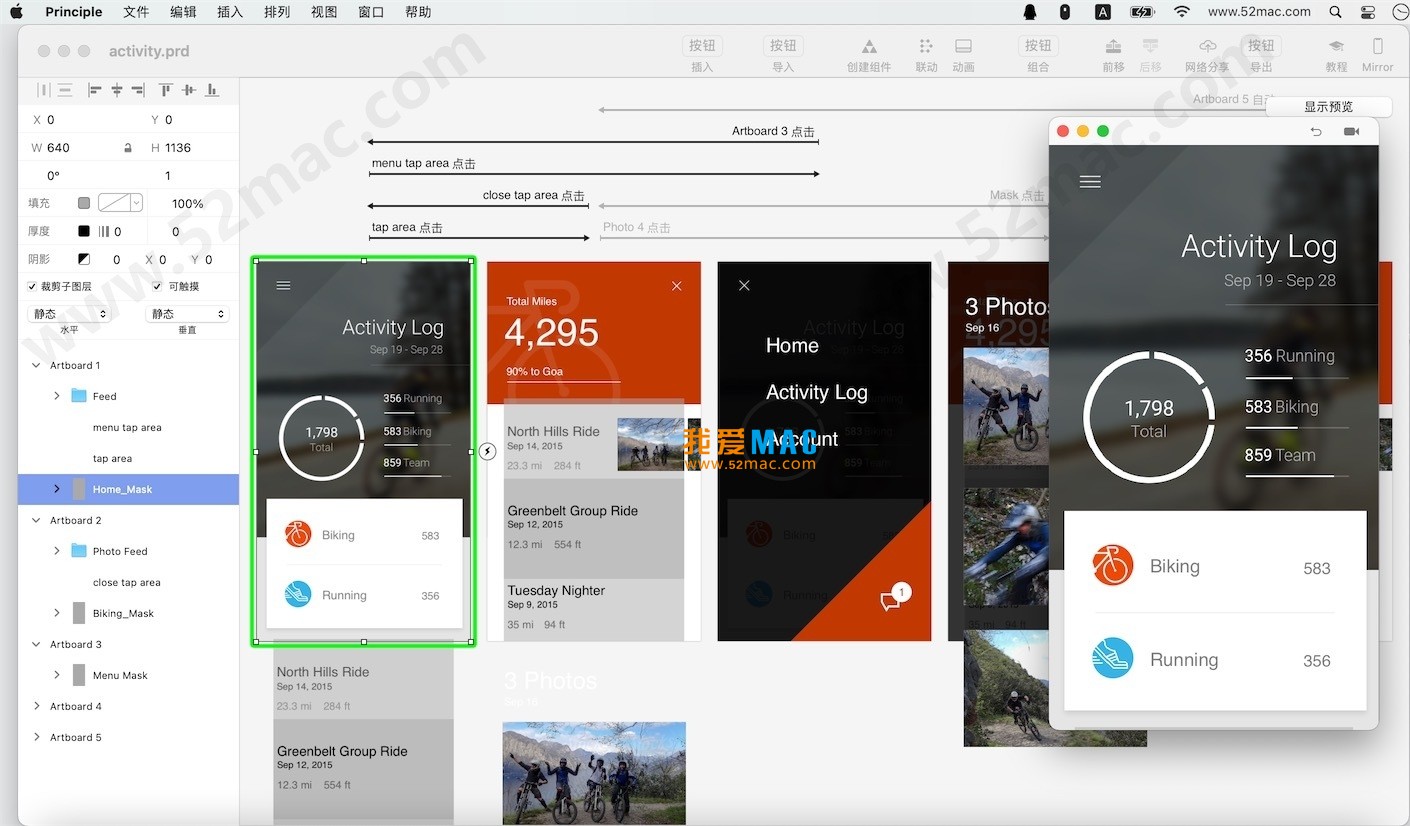1410x826 pixels.
Task: Click the gray fill color swatch
Action: tap(84, 203)
